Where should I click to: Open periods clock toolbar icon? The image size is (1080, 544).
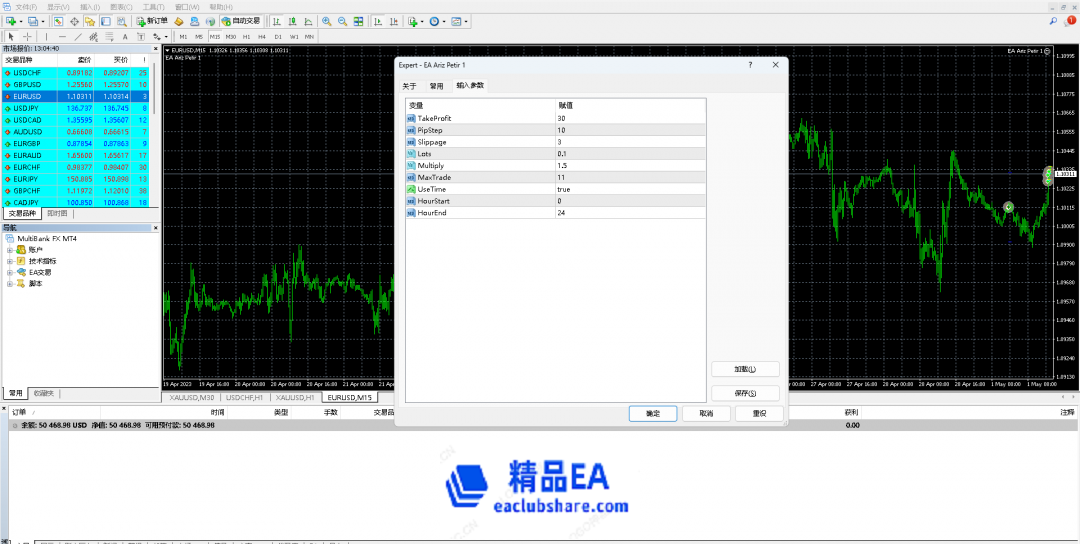[434, 21]
